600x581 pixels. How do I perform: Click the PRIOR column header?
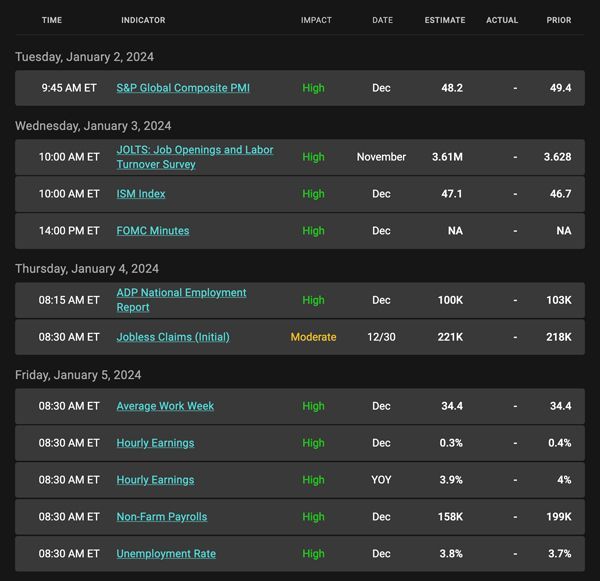point(559,20)
